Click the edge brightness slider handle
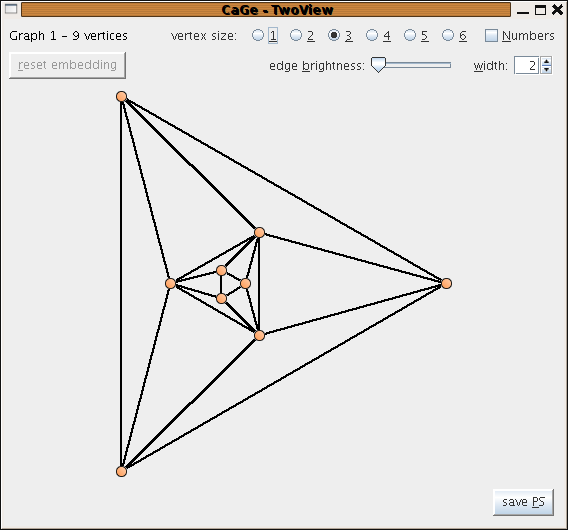This screenshot has width=568, height=530. [379, 65]
